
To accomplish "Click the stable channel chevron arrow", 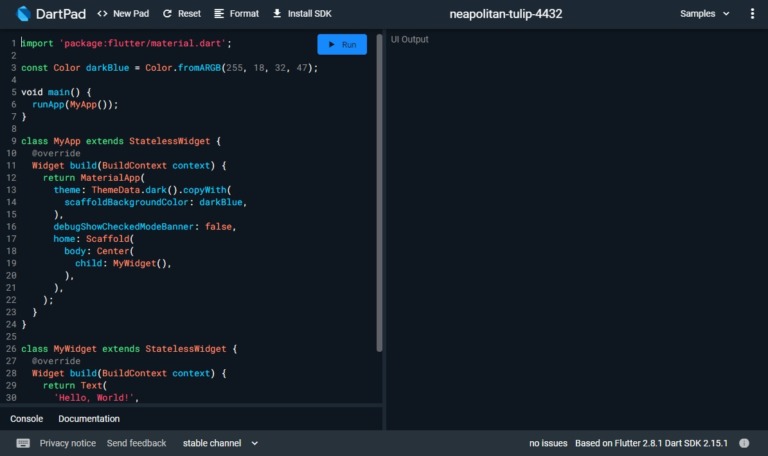I will (x=254, y=443).
